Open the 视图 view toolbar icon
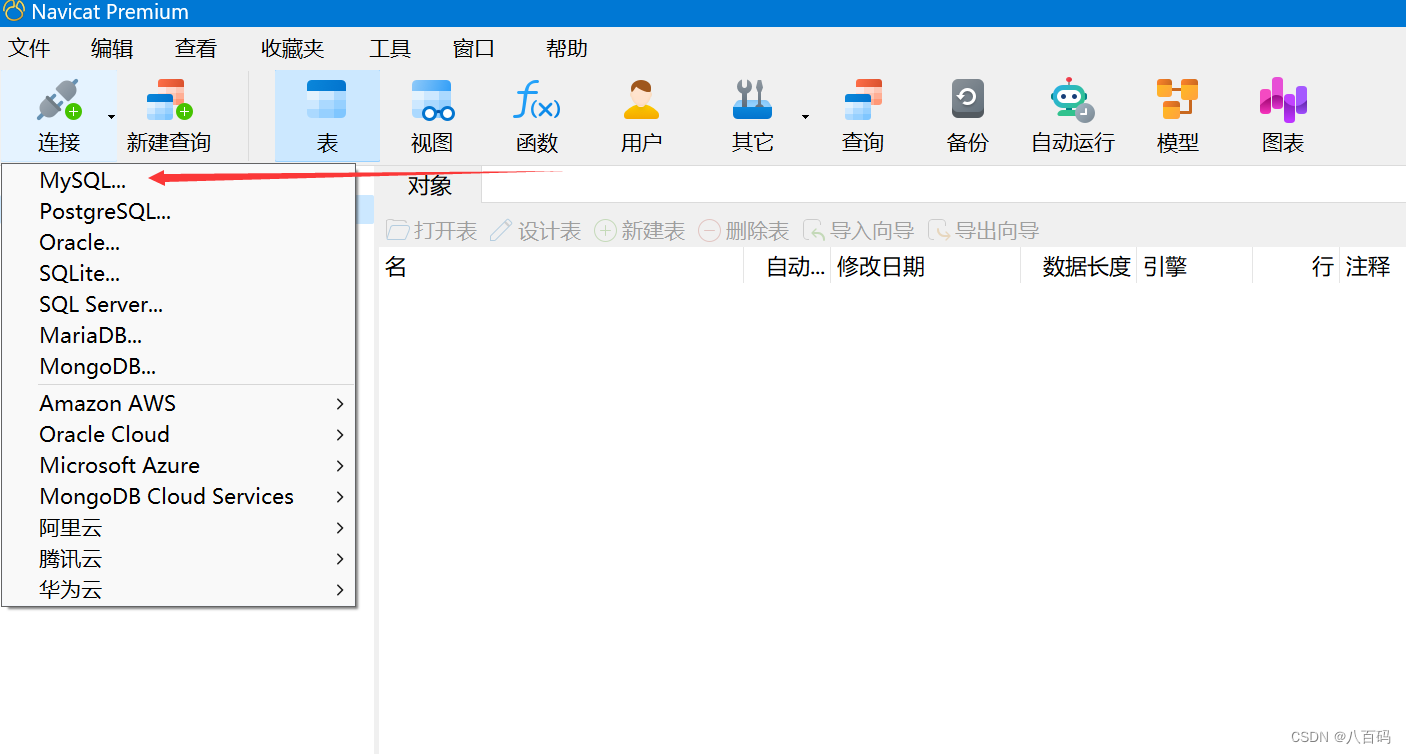 tap(432, 100)
